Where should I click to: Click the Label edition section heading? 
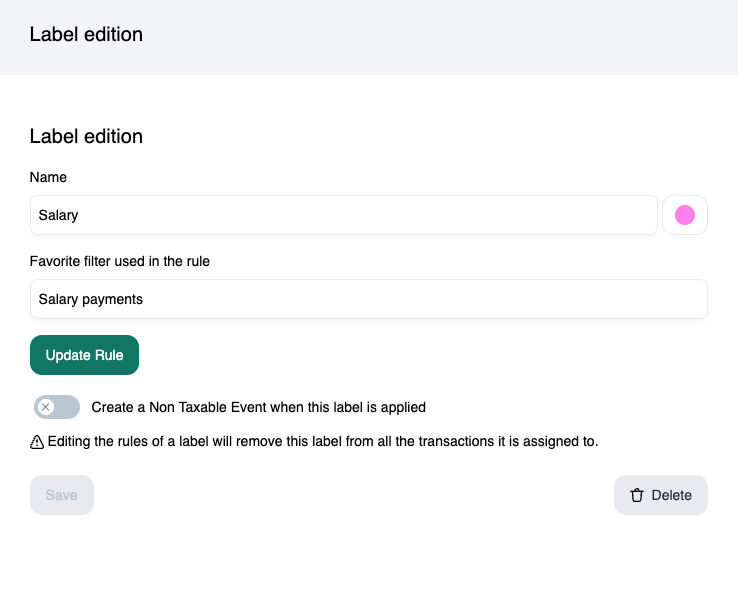(86, 136)
